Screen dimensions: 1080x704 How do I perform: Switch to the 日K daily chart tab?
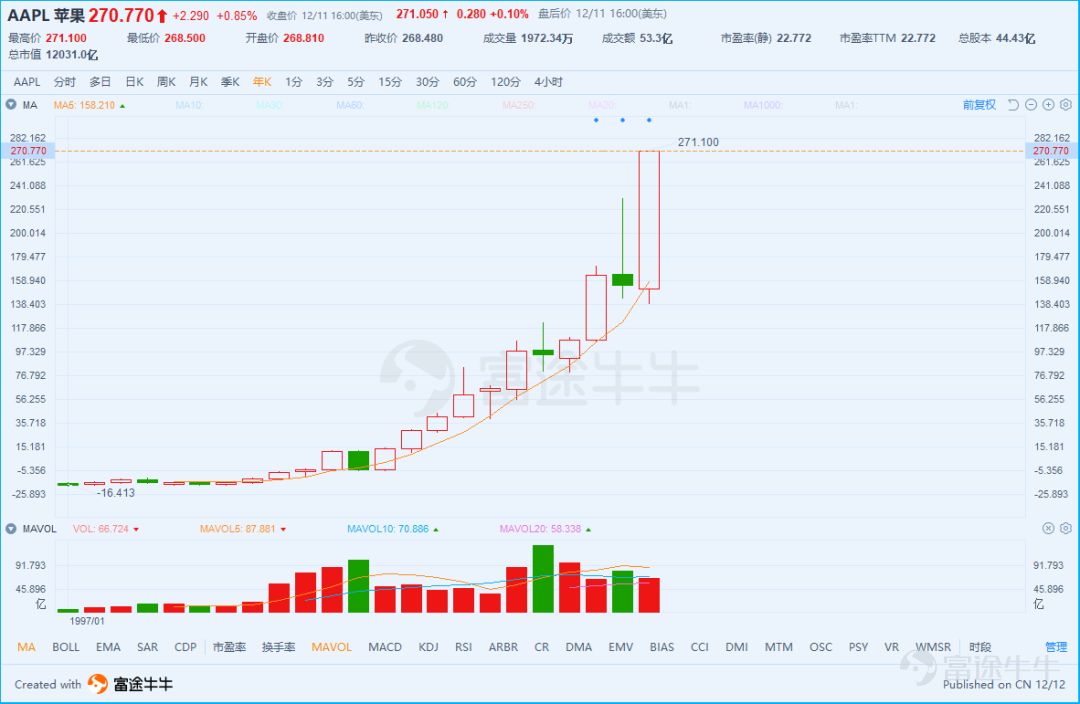click(x=134, y=82)
